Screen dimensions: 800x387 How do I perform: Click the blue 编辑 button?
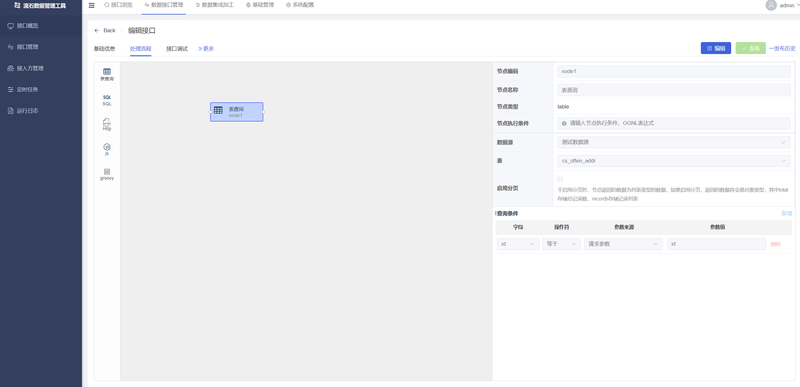point(716,48)
